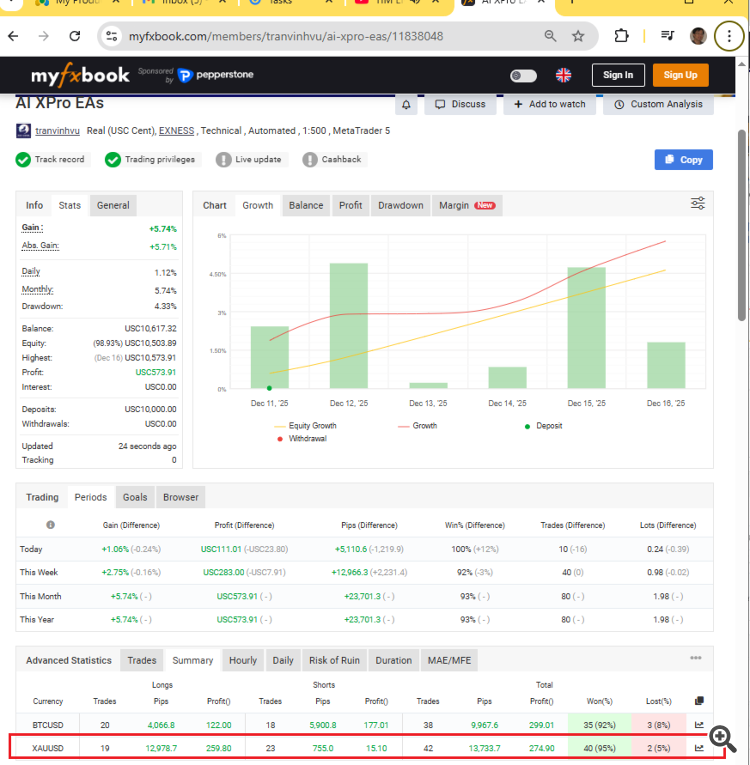Click tranvinhvu user avatar

tap(23, 131)
